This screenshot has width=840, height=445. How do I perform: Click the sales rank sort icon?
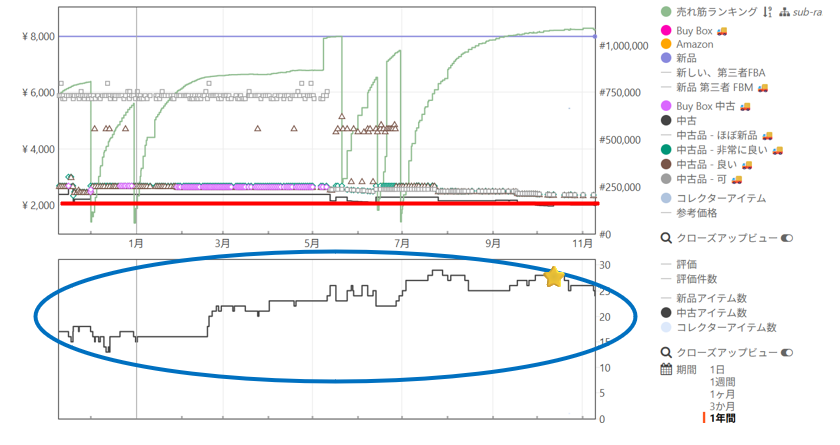click(x=767, y=12)
